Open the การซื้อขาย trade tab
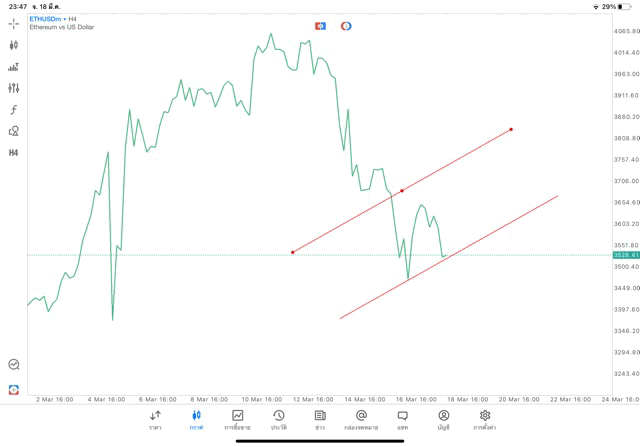The height and width of the screenshot is (447, 640). 237,420
